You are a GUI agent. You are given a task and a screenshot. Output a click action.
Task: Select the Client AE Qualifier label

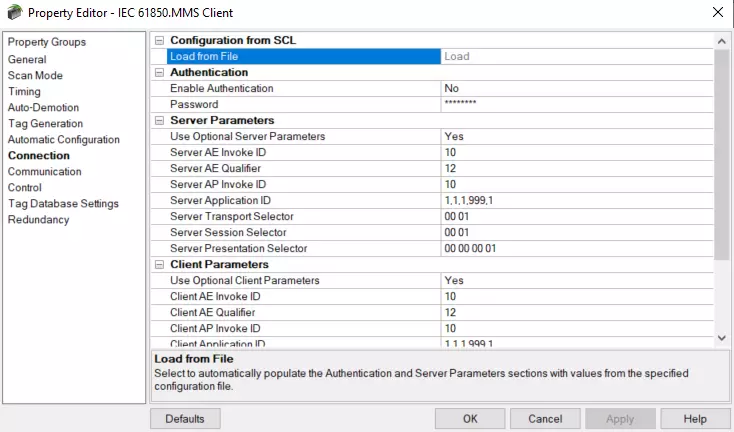(213, 313)
